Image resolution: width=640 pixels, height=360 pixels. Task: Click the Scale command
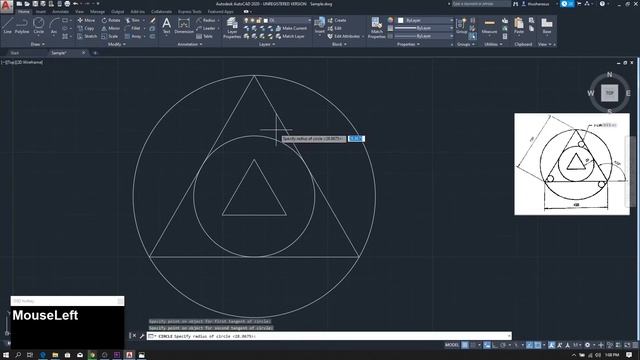[x=110, y=36]
